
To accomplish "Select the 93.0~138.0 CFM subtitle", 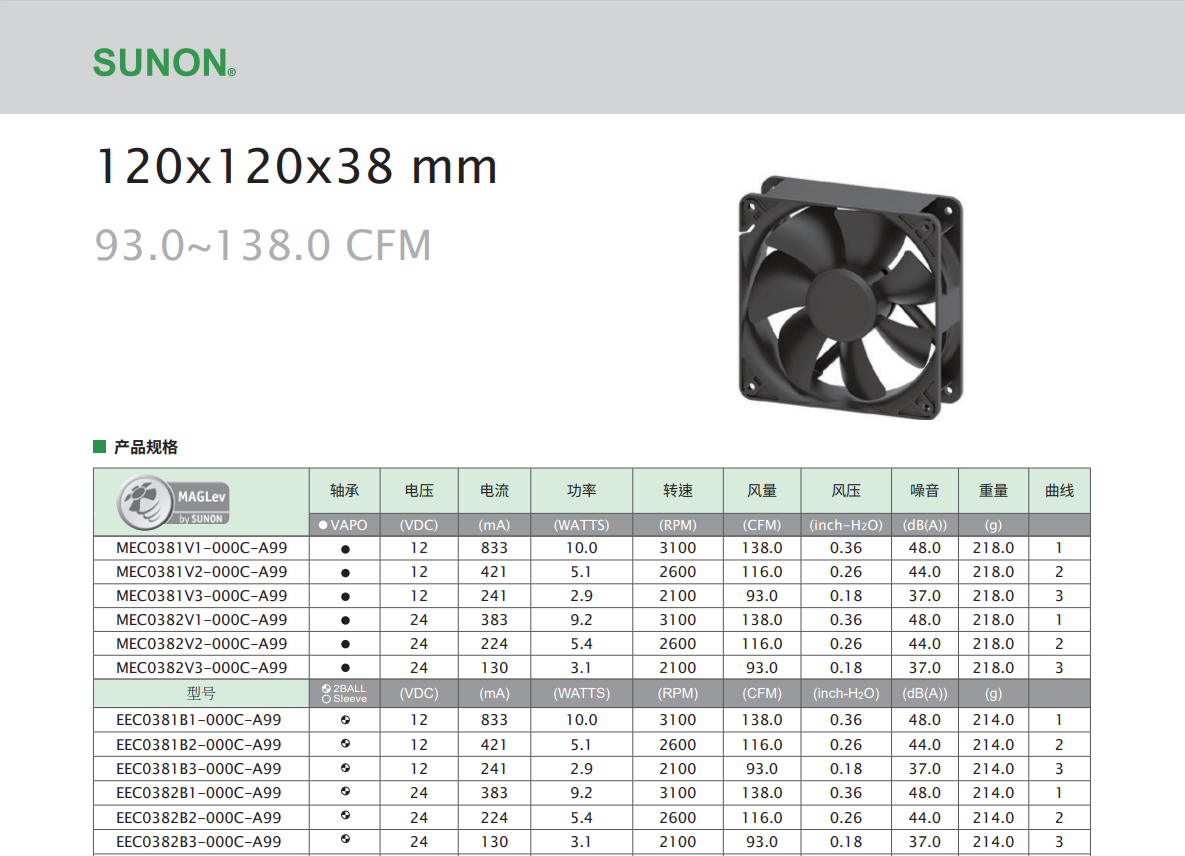I will tap(263, 246).
